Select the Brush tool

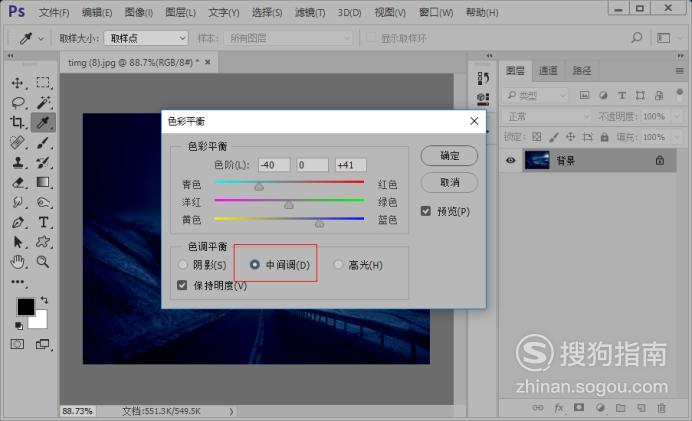(x=43, y=143)
